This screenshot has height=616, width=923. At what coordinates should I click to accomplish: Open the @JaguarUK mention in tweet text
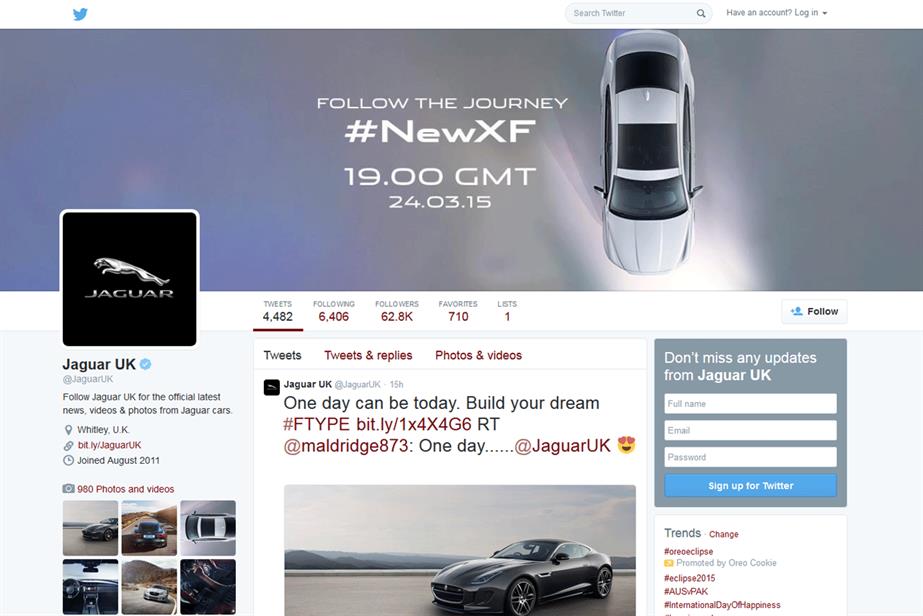coord(563,446)
